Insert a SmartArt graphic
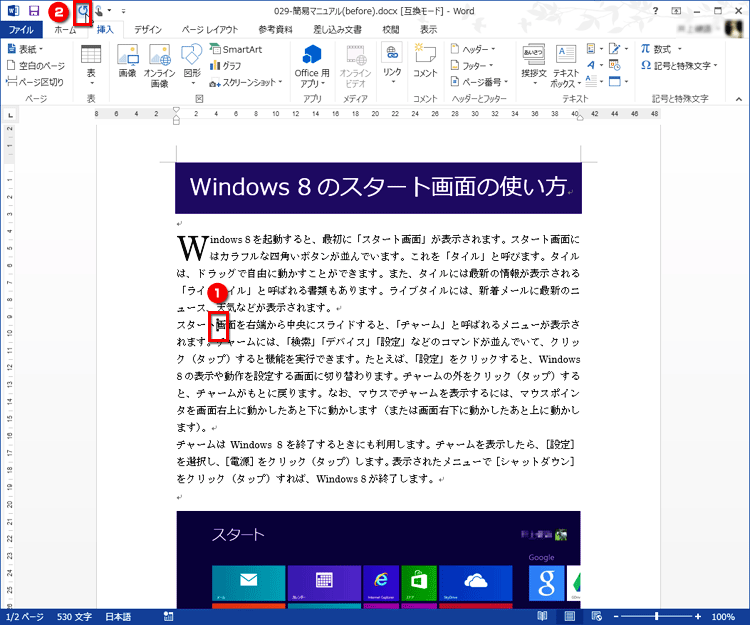Viewport: 750px width, 625px height. [236, 49]
